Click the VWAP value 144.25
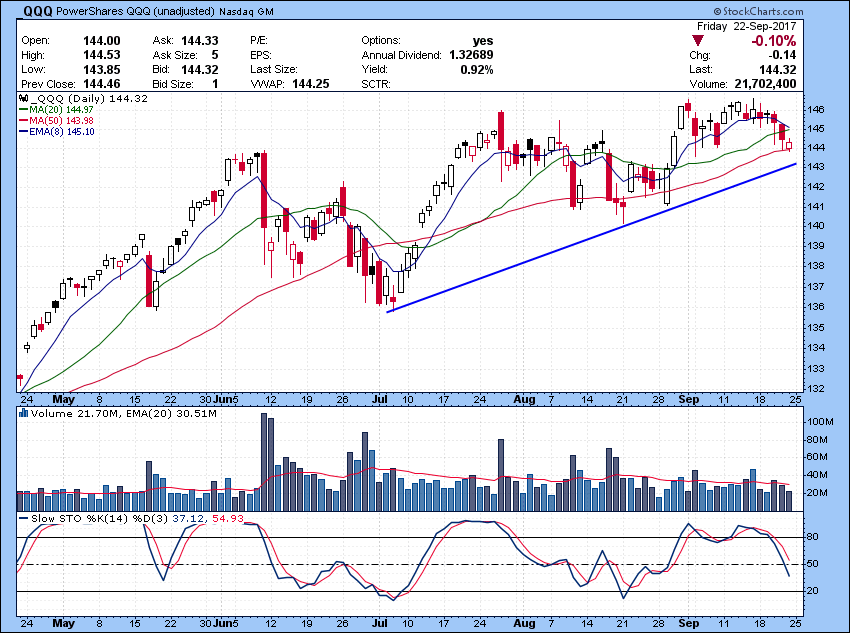This screenshot has height=633, width=850. pyautogui.click(x=311, y=84)
